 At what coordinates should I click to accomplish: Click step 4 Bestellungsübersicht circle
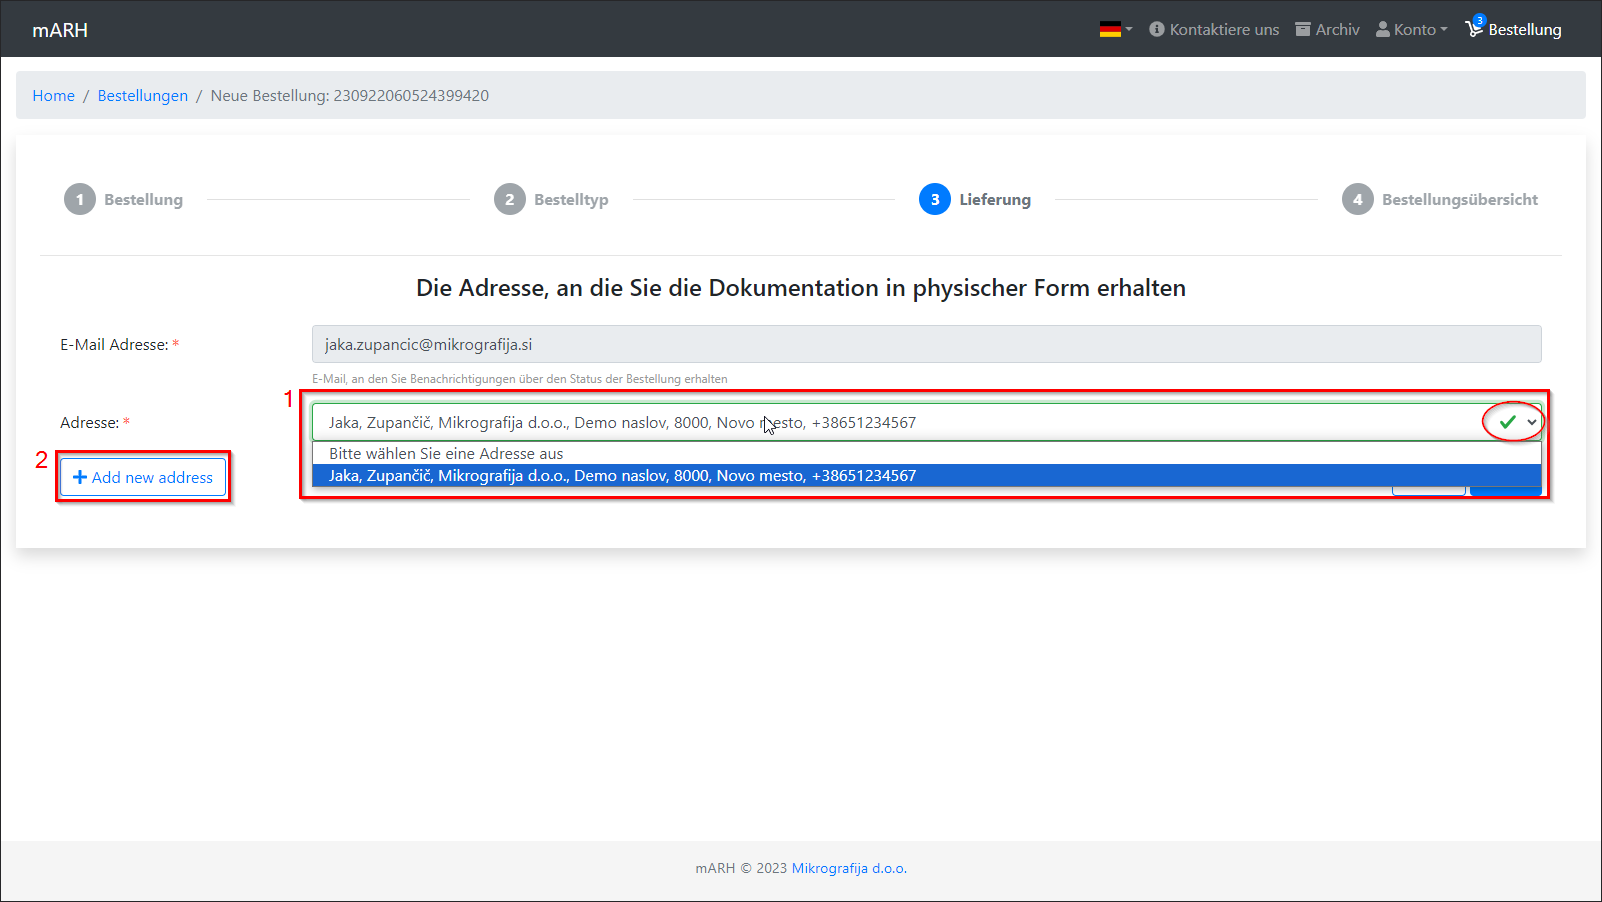coord(1357,199)
